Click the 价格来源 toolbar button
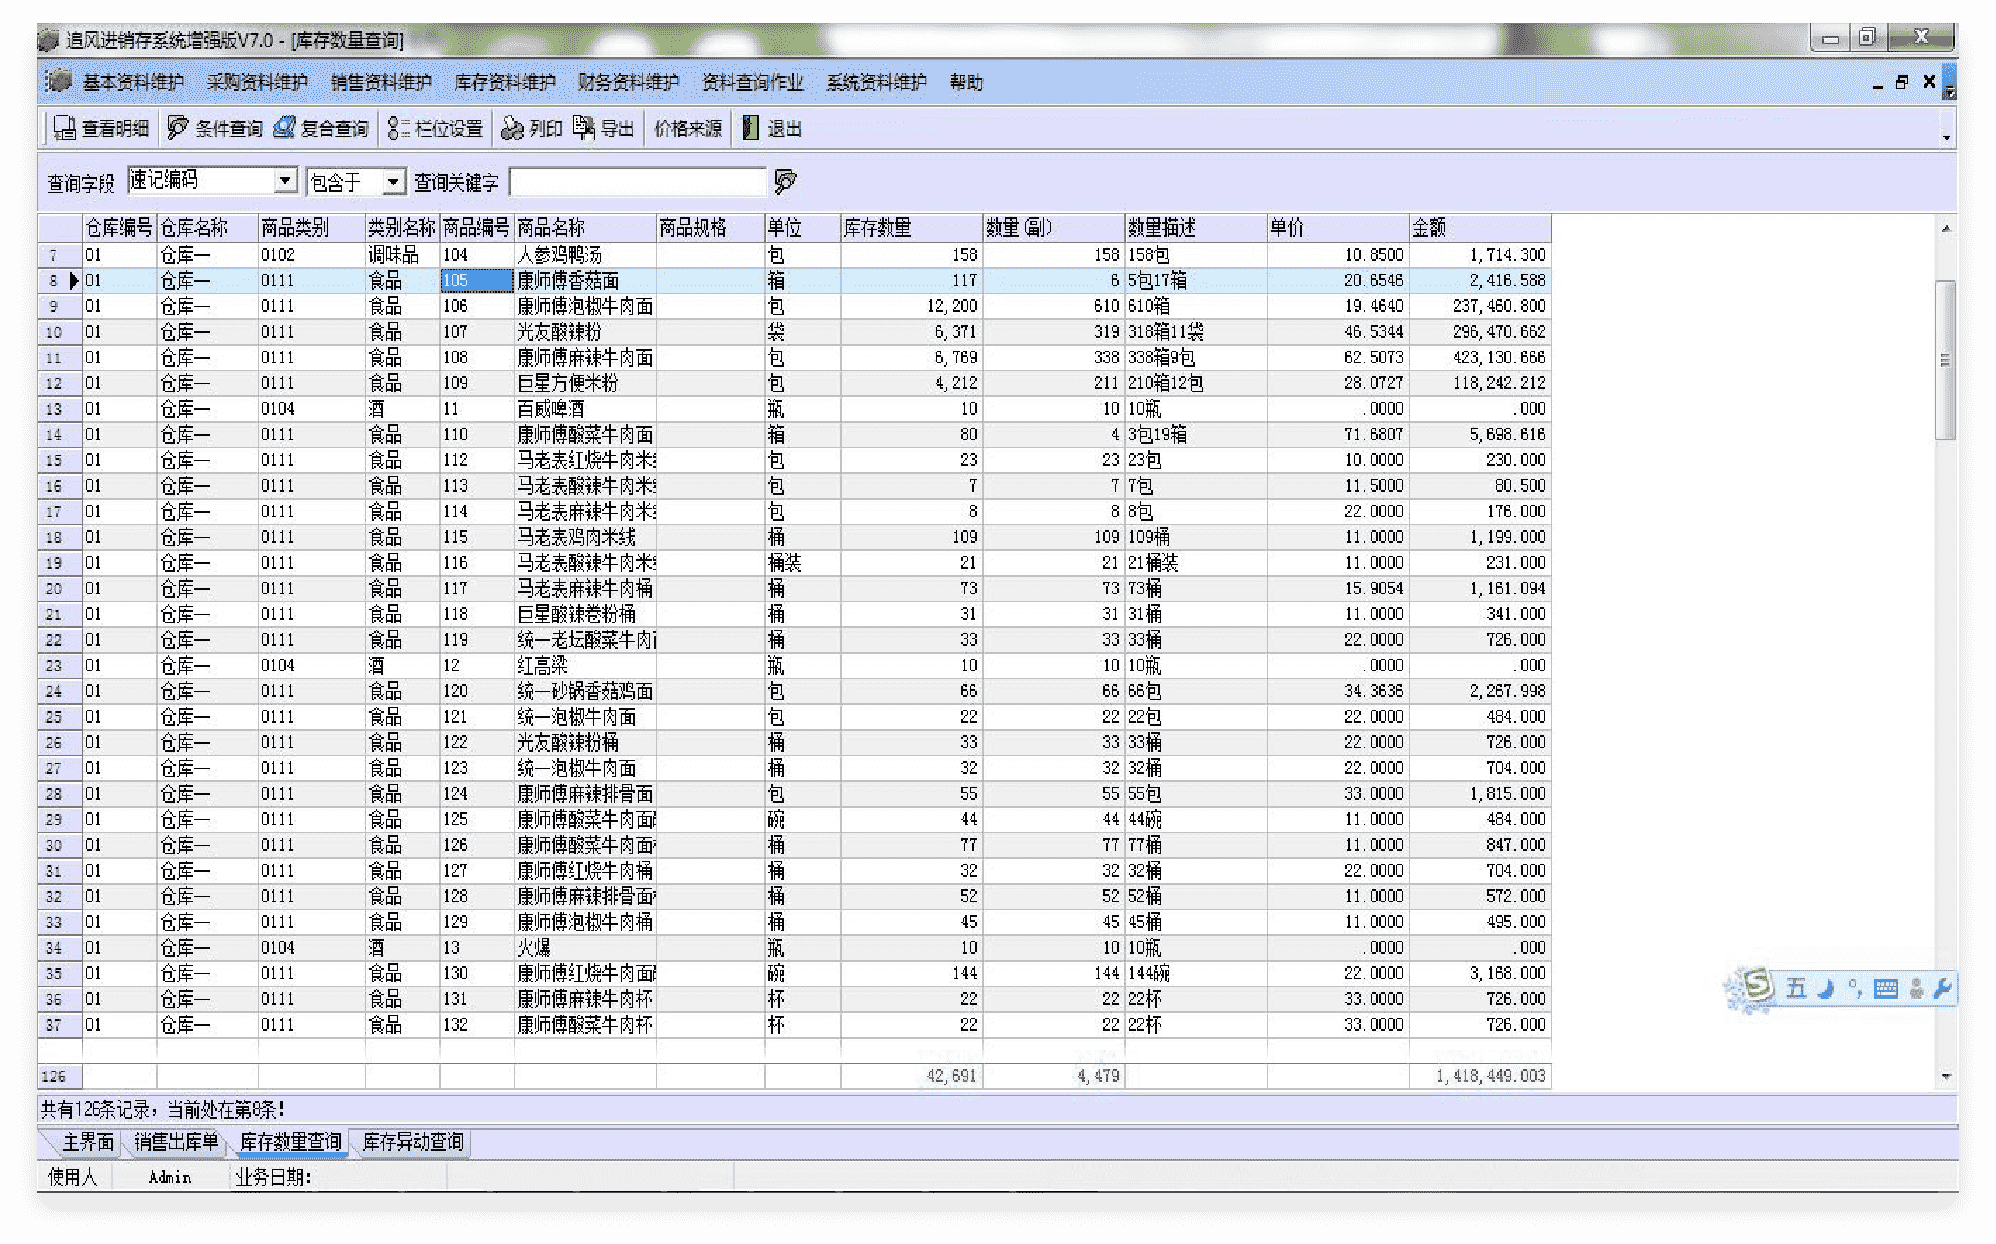The height and width of the screenshot is (1244, 1996). coord(688,129)
